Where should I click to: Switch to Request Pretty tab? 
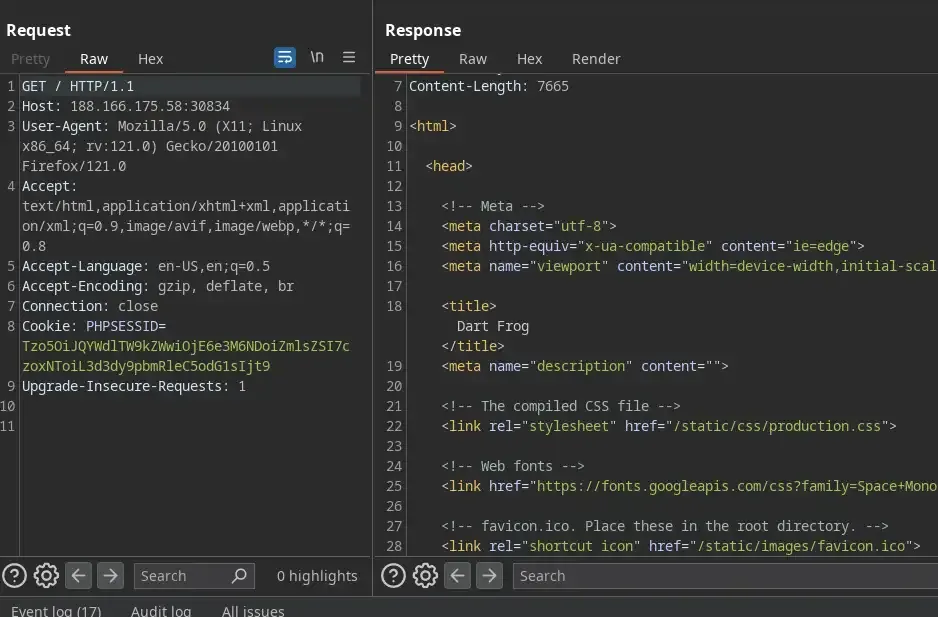30,59
